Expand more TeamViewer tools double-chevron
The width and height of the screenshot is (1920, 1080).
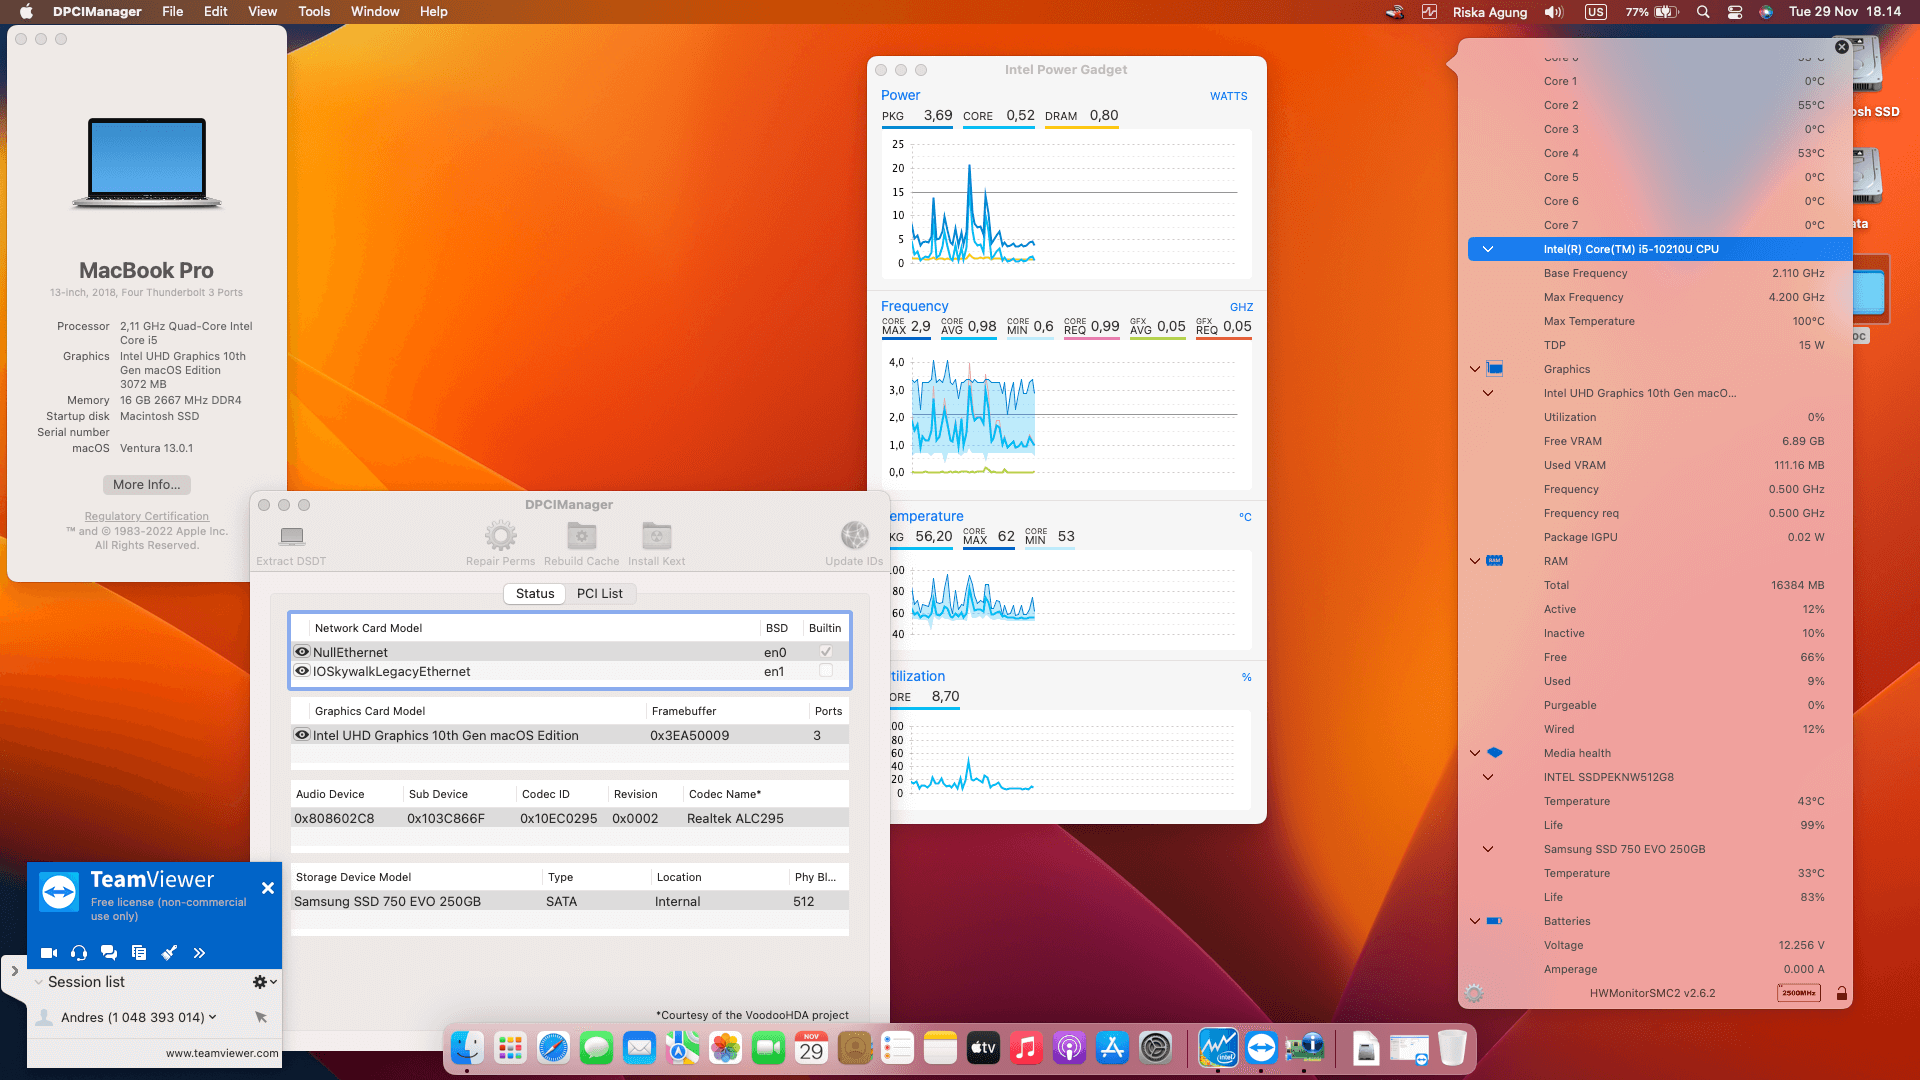[199, 953]
